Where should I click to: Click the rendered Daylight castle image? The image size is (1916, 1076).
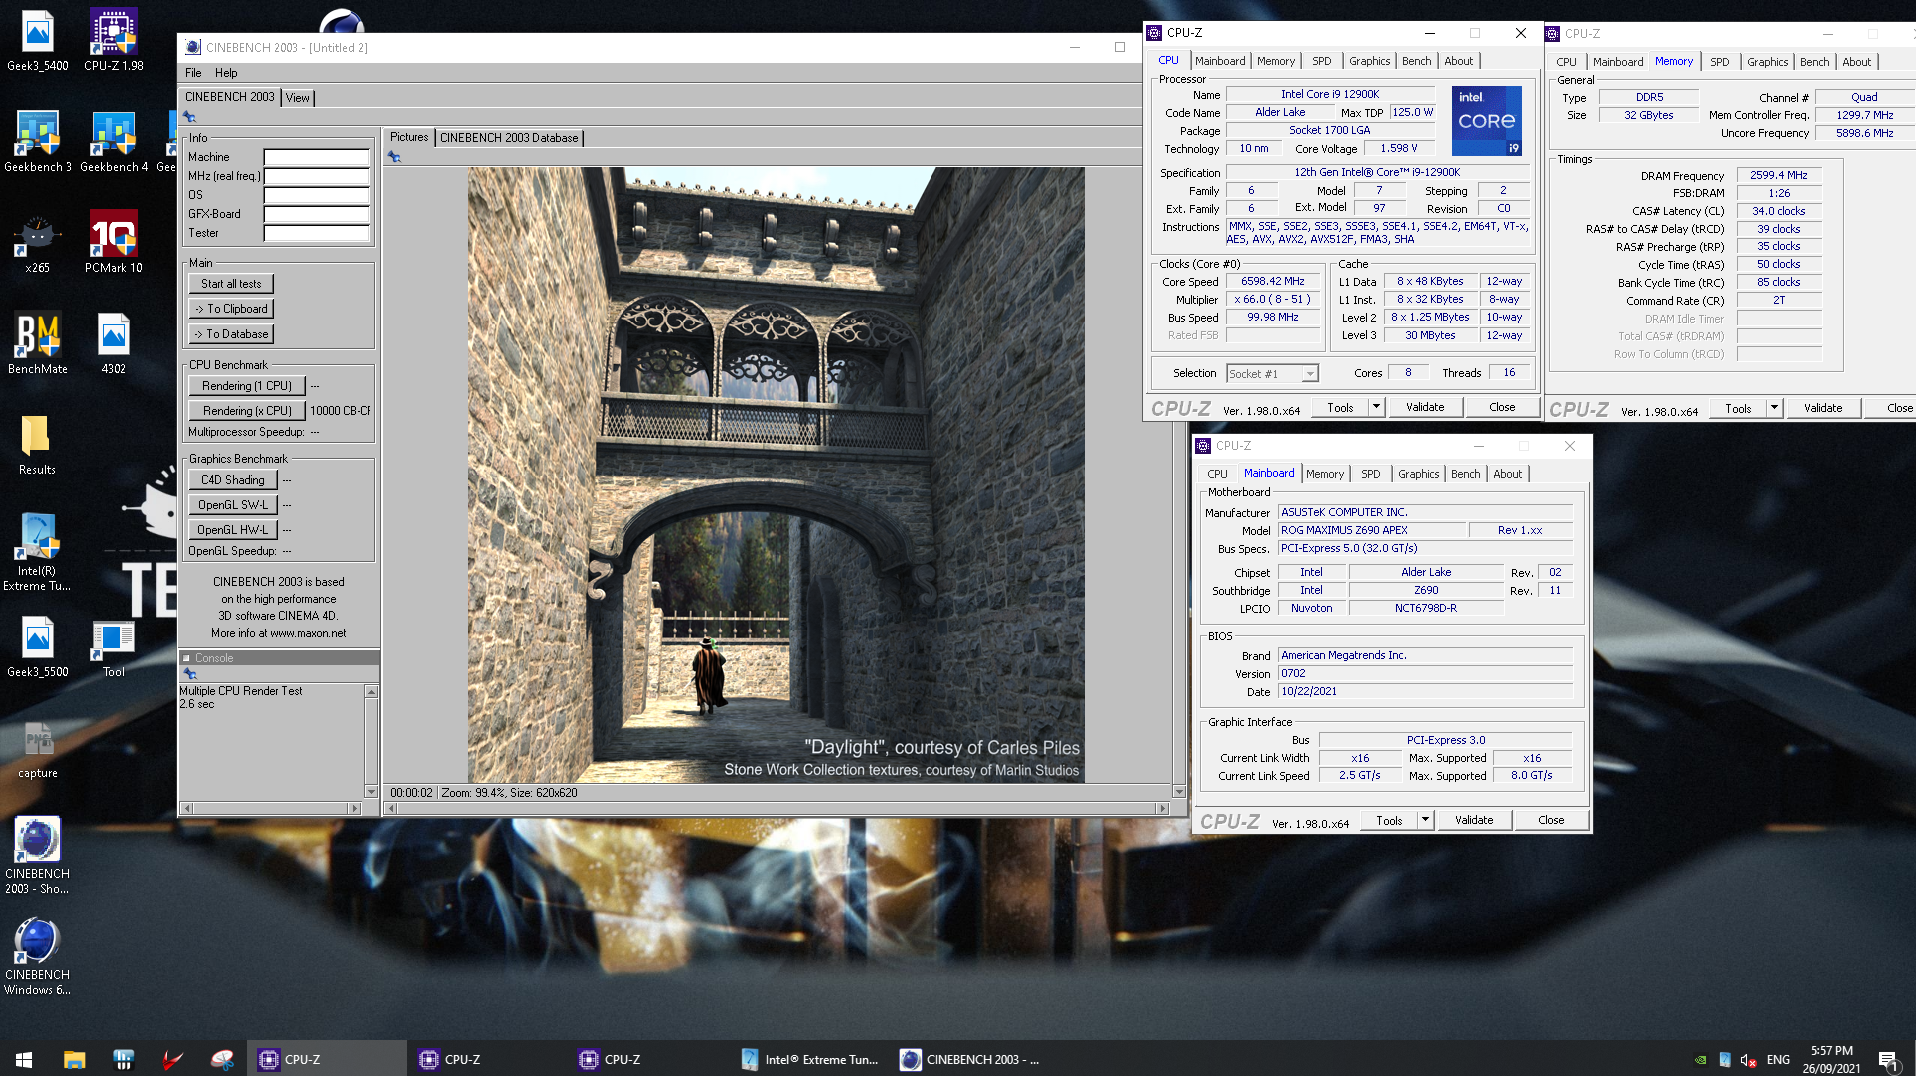[x=776, y=474]
